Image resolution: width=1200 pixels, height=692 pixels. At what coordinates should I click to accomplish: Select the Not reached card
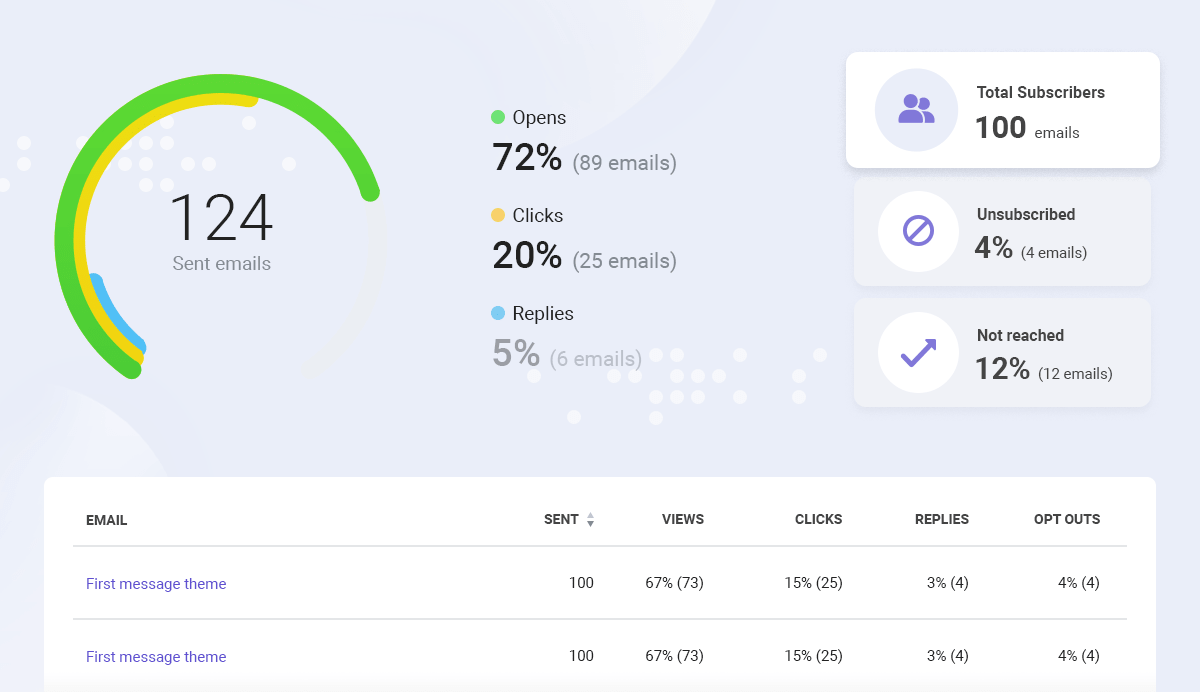1002,352
